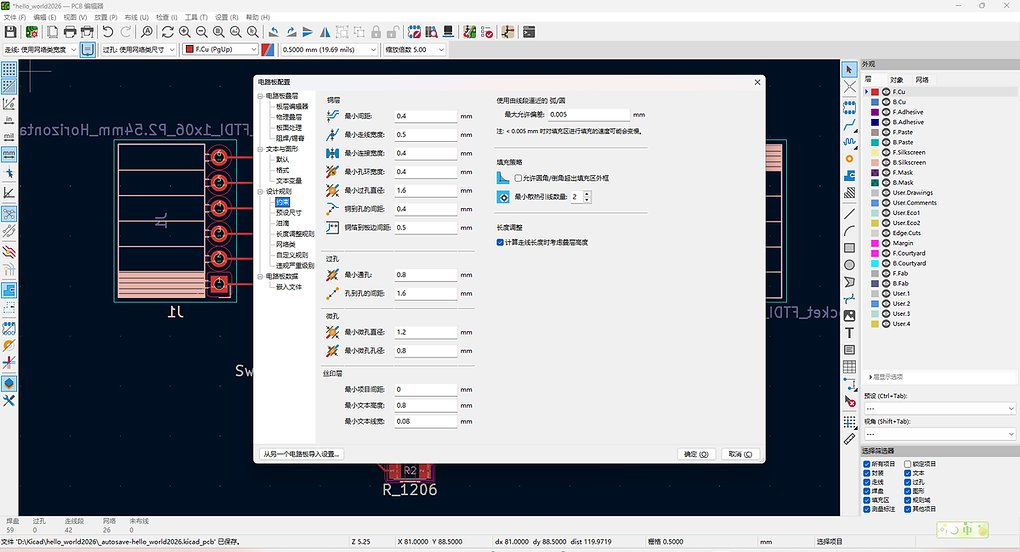The width and height of the screenshot is (1020, 552).
Task: Click the Rotate counterclockwise icon
Action: (x=274, y=32)
